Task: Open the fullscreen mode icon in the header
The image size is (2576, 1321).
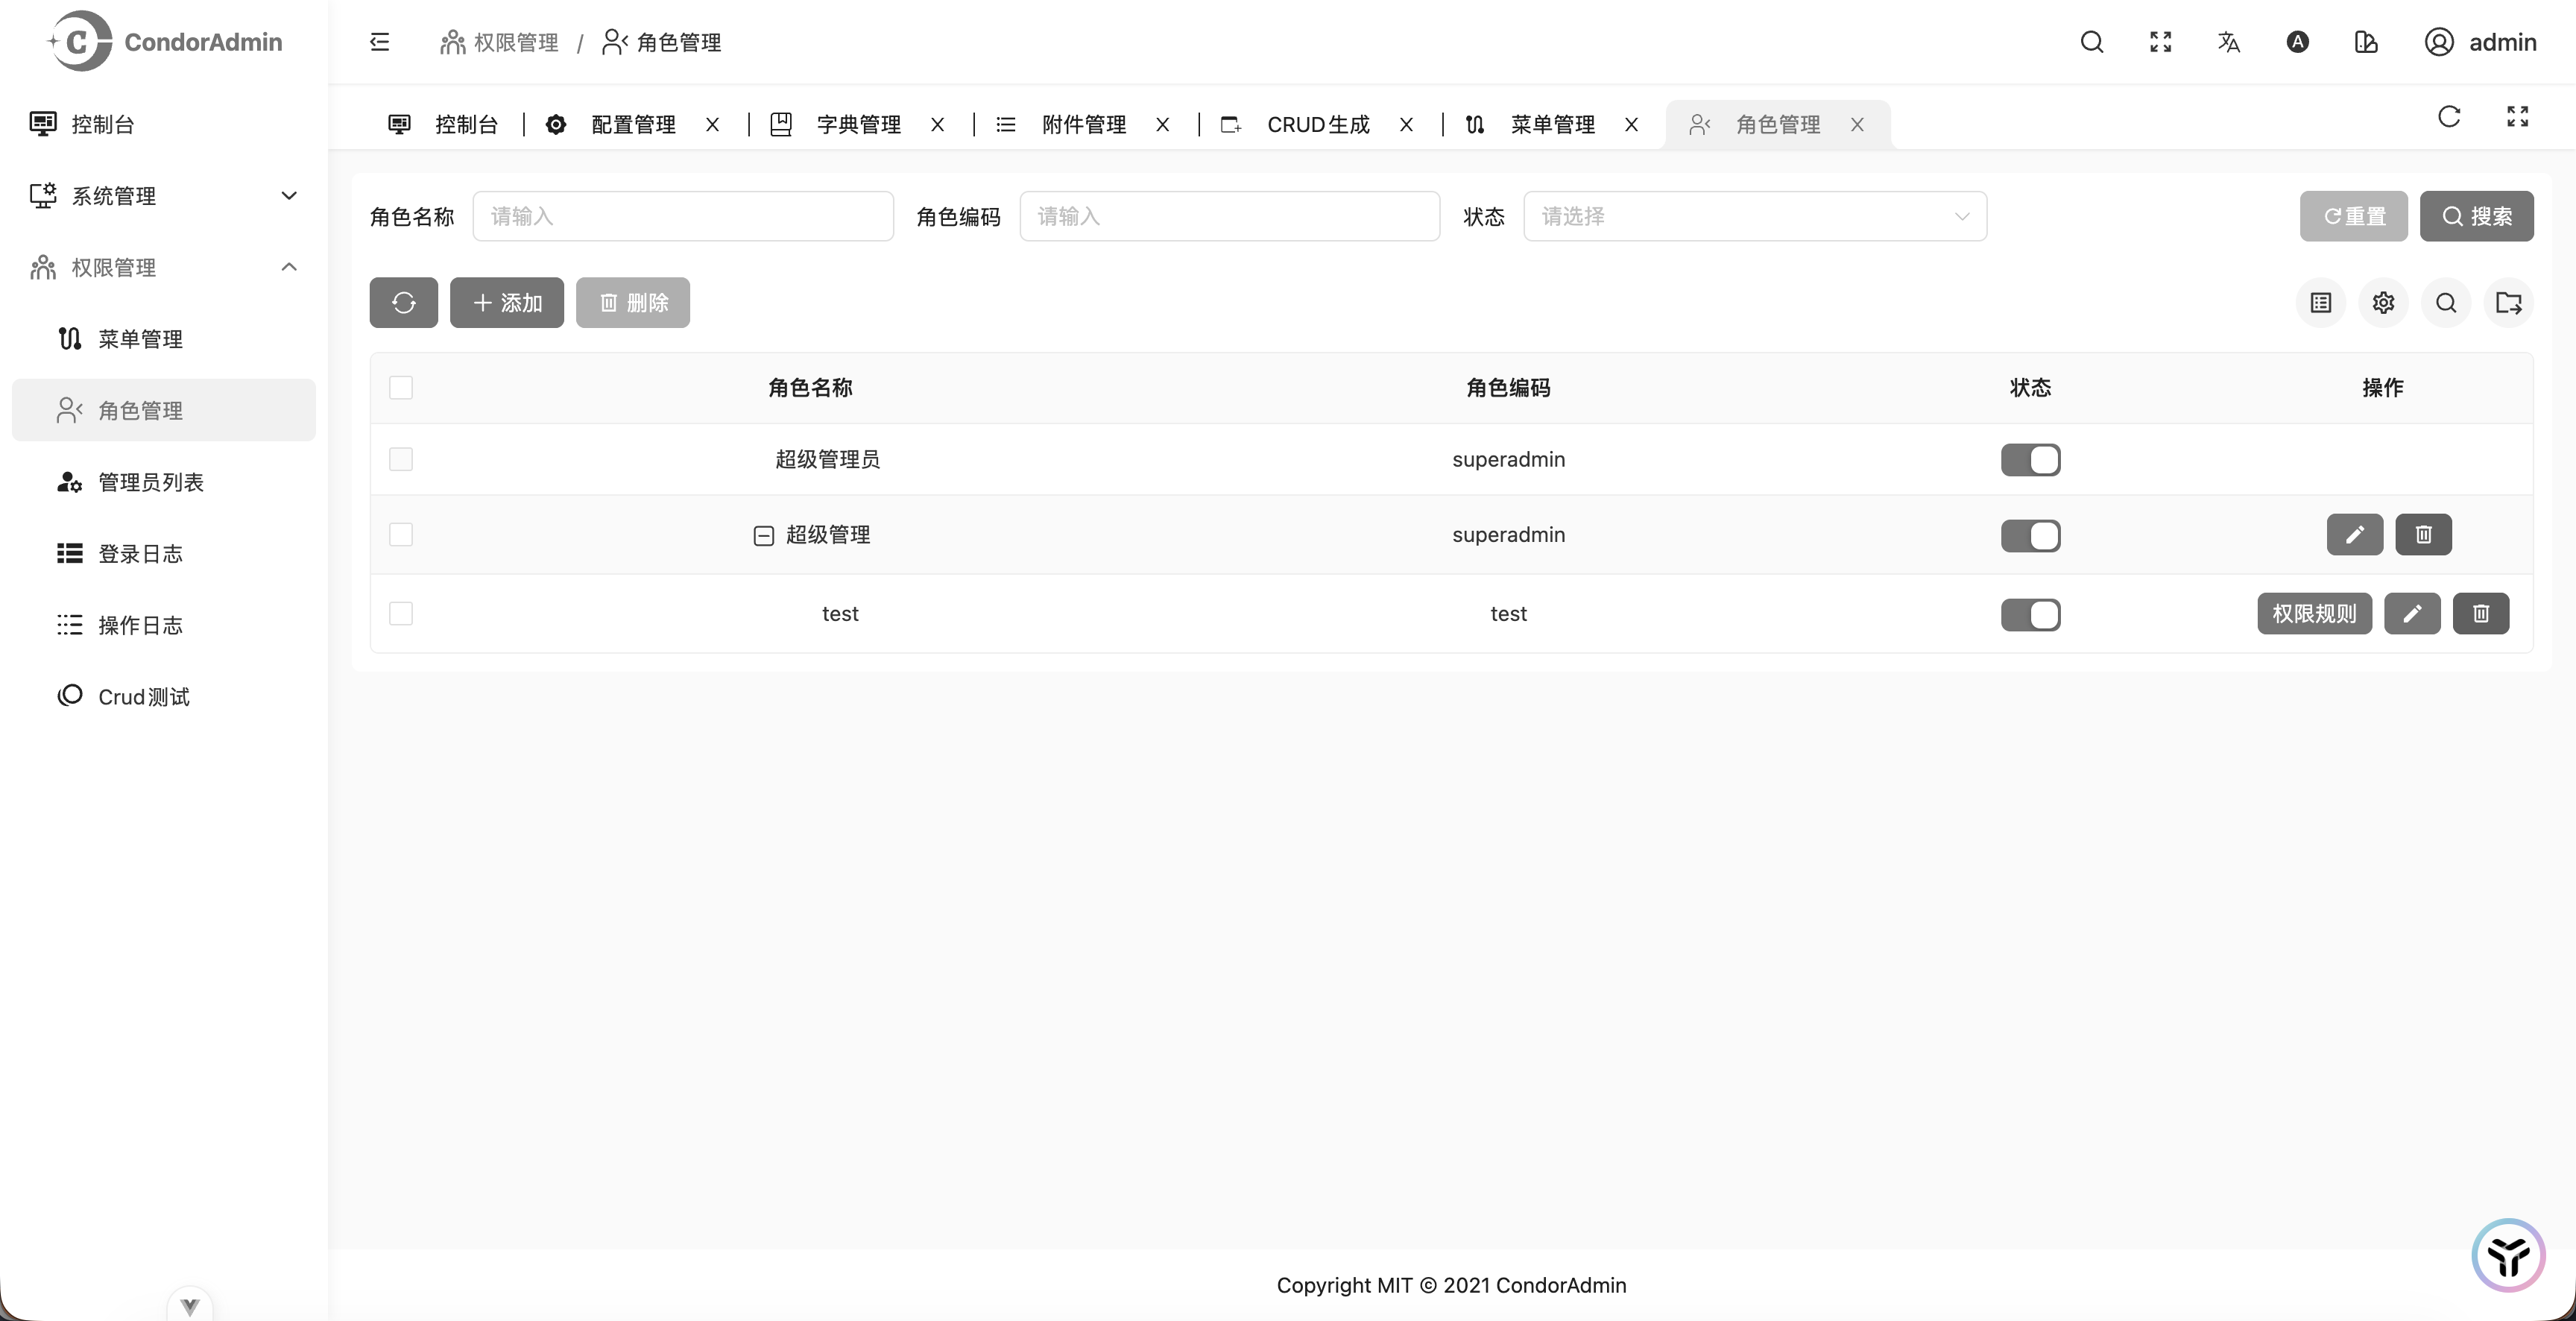Action: 2160,42
